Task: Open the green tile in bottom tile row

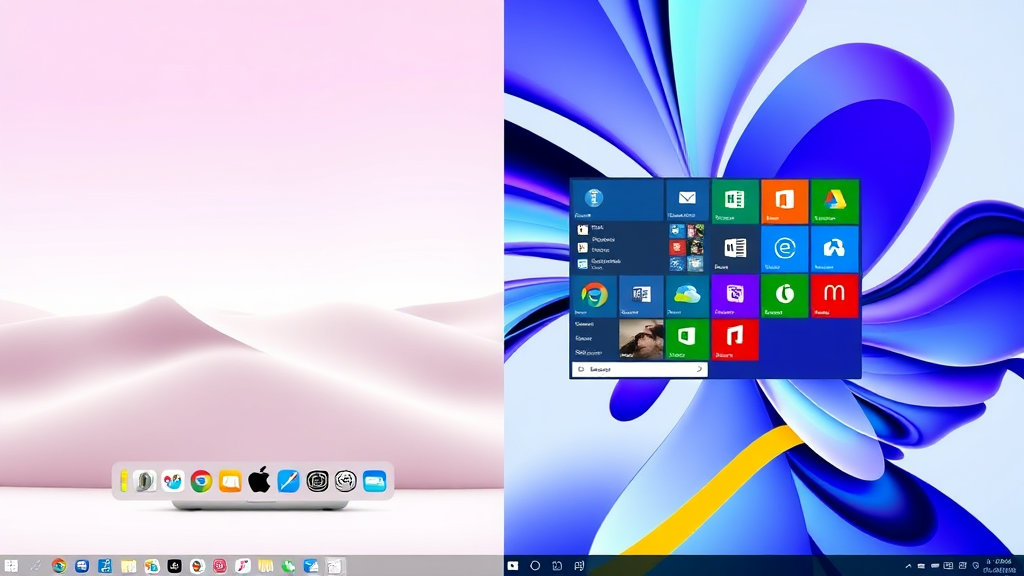Action: pyautogui.click(x=687, y=339)
